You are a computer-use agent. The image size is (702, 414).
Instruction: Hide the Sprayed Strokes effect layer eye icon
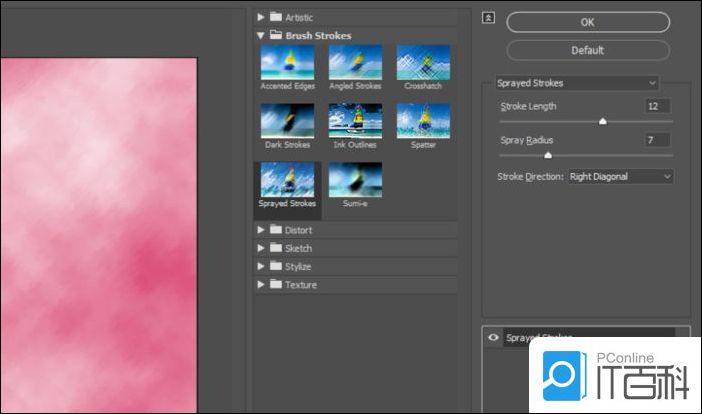coord(493,338)
